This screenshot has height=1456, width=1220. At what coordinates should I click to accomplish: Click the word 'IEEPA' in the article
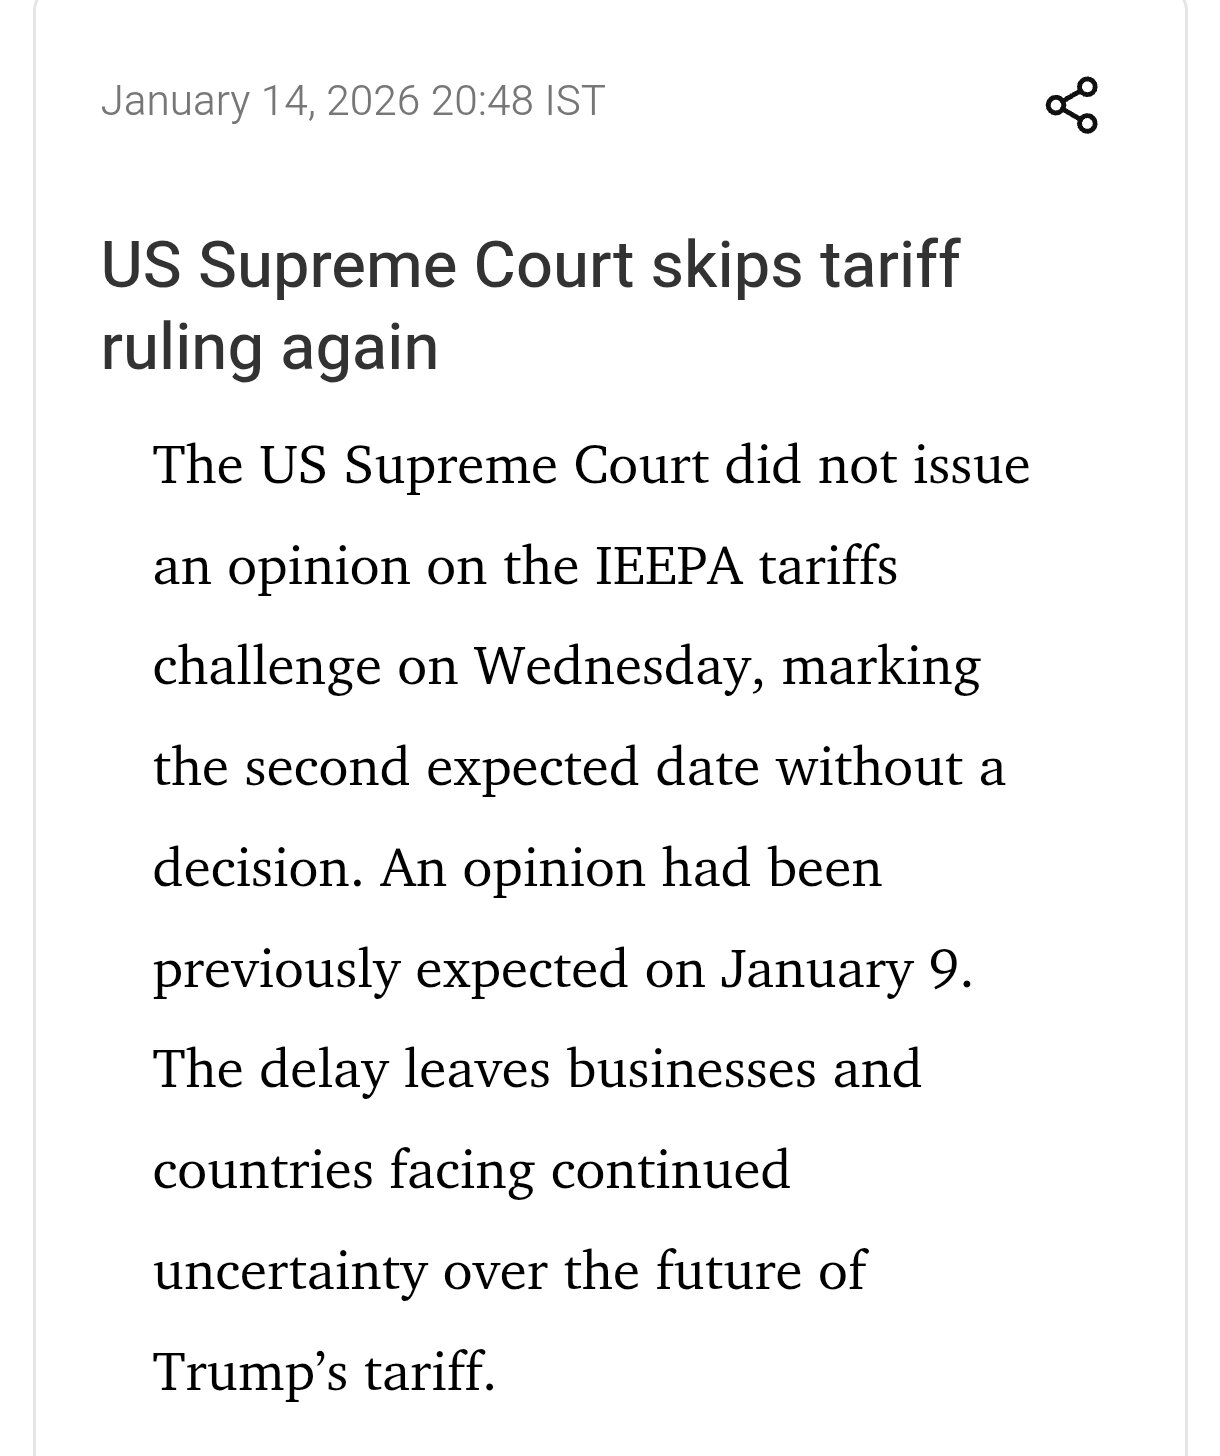pos(669,567)
